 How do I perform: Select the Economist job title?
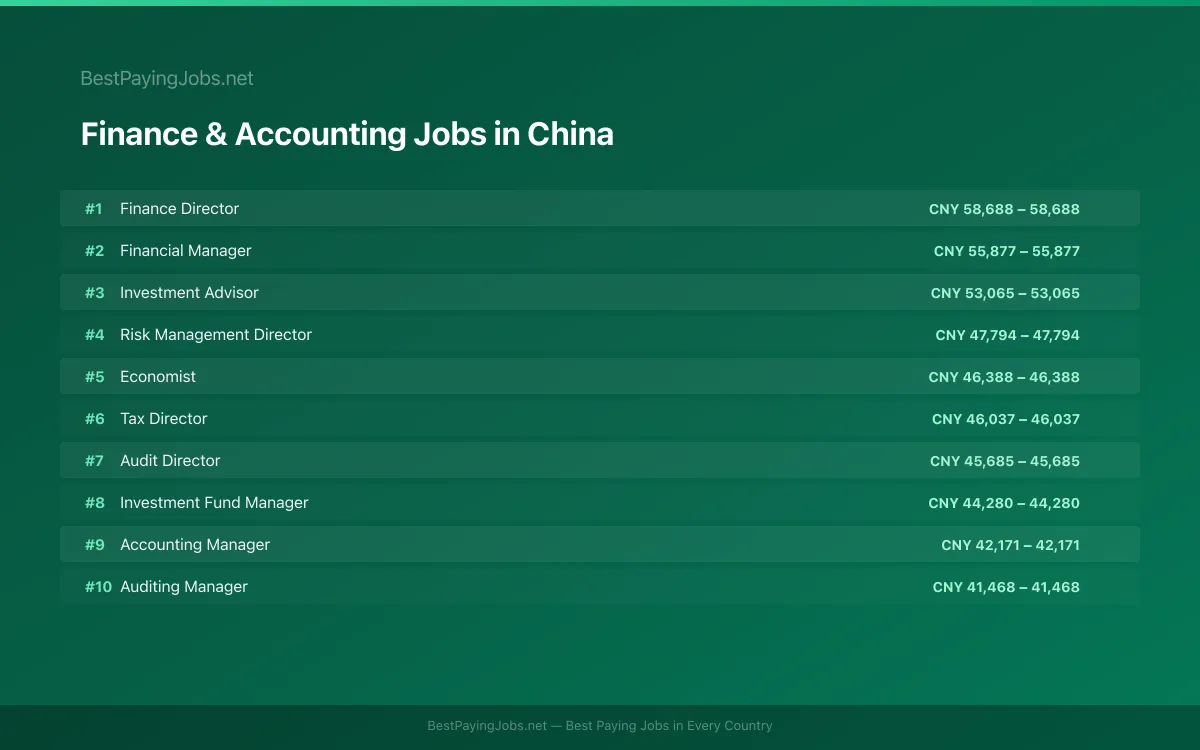click(x=158, y=376)
